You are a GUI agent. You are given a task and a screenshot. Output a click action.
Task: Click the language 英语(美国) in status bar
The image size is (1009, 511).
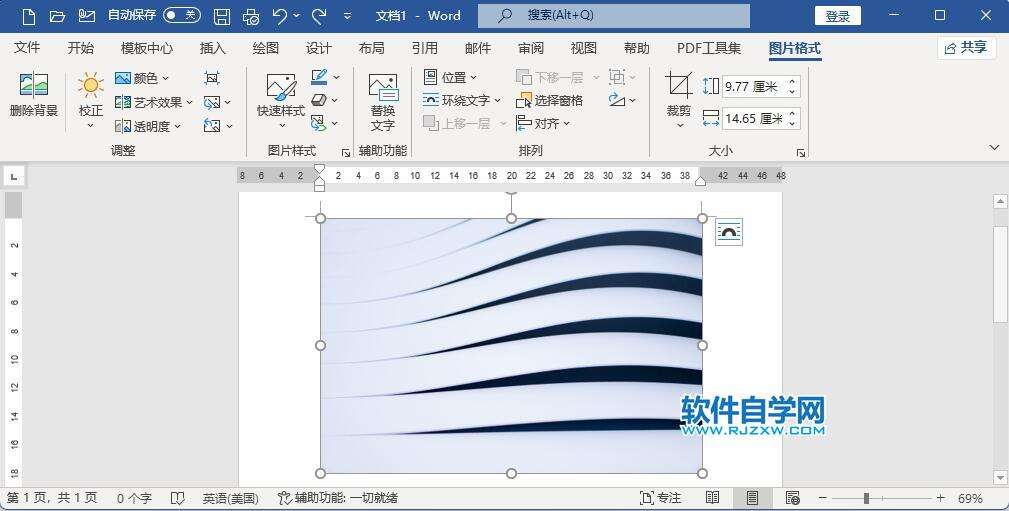tap(230, 498)
